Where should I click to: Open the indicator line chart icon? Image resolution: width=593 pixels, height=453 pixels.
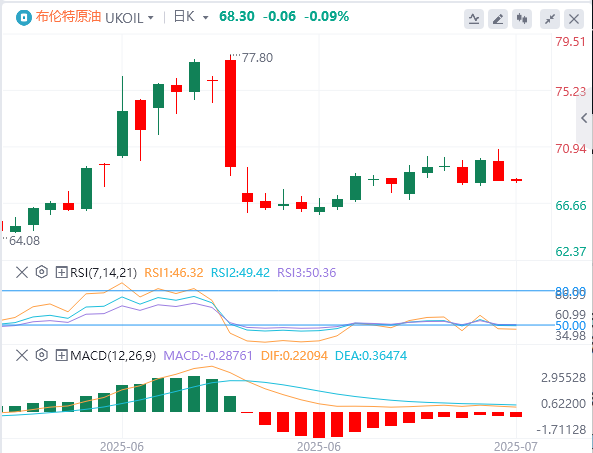(474, 19)
